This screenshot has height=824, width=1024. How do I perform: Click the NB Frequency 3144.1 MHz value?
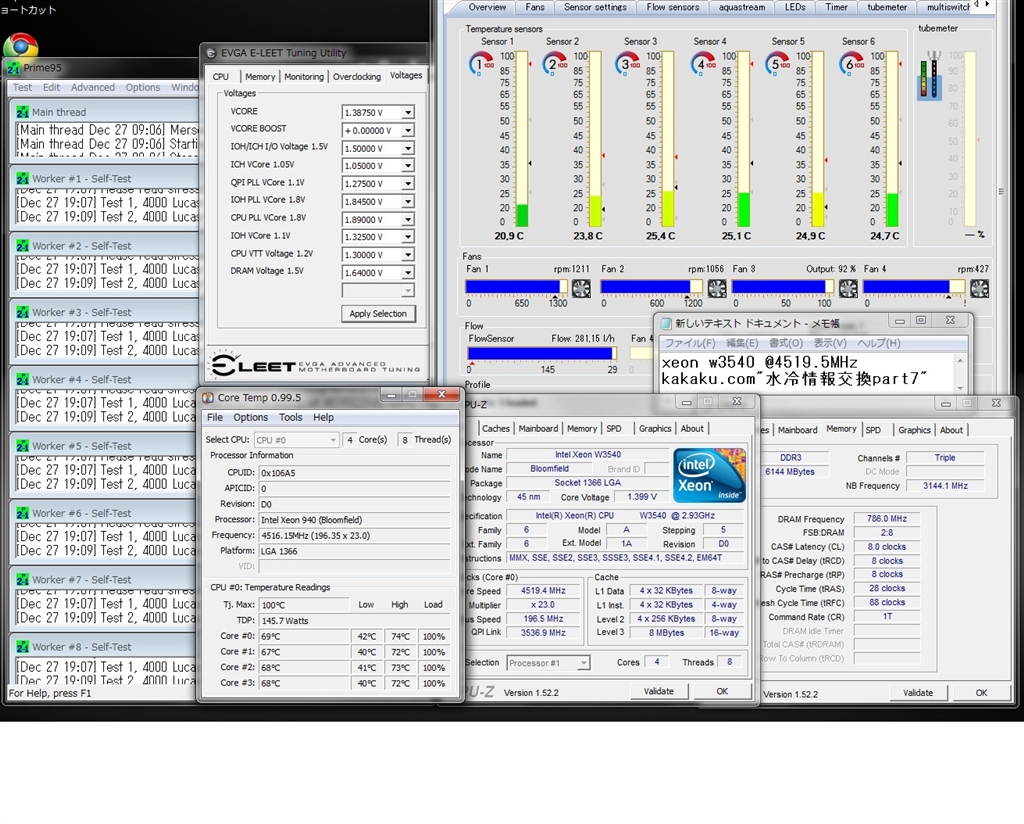click(945, 486)
